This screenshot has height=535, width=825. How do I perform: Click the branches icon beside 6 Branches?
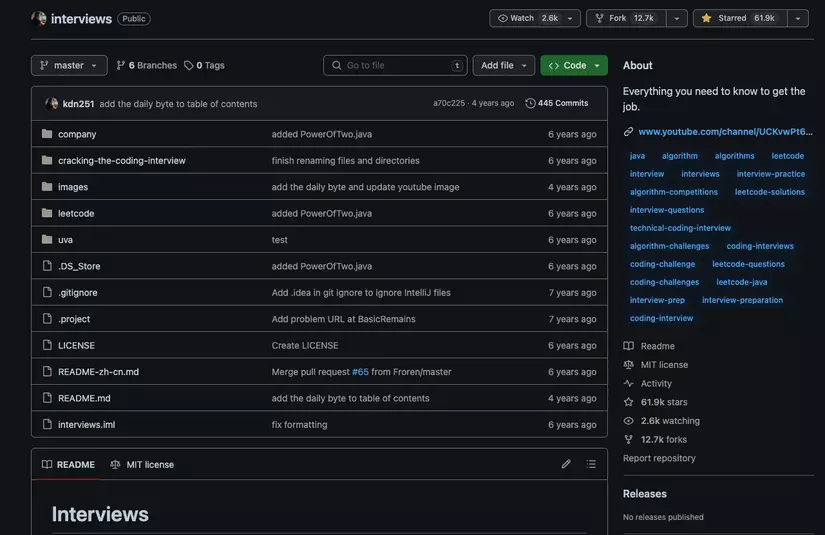tap(121, 65)
